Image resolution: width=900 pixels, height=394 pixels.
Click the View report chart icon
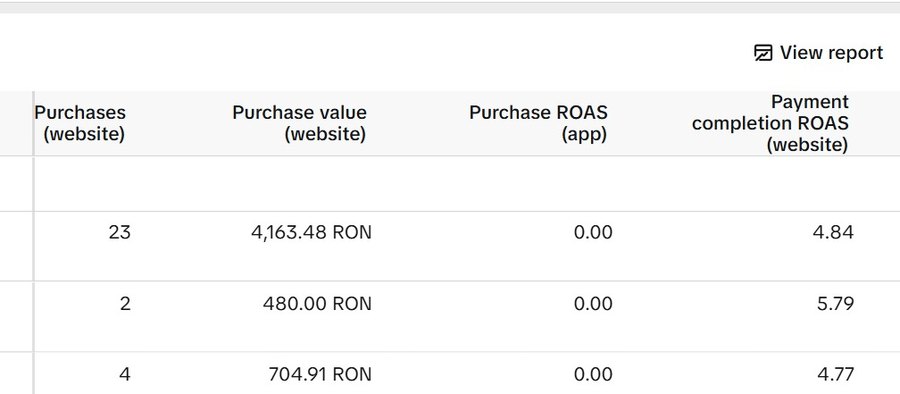(x=763, y=53)
